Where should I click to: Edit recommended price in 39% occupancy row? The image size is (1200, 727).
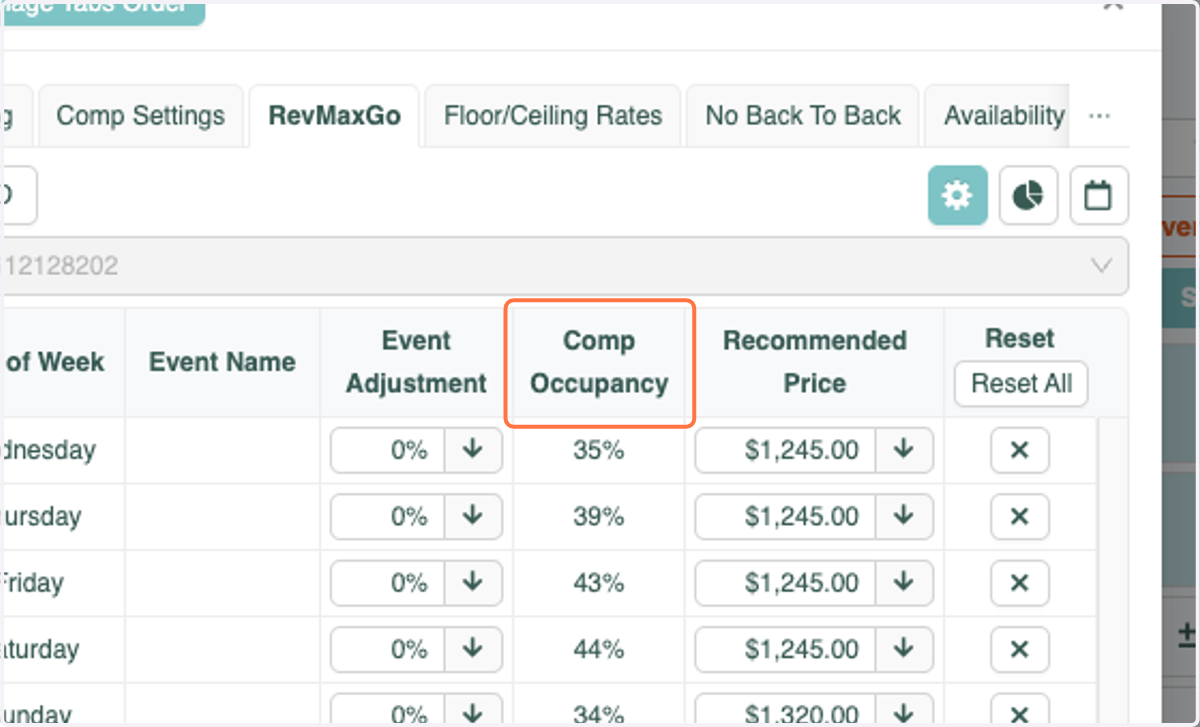pos(786,516)
